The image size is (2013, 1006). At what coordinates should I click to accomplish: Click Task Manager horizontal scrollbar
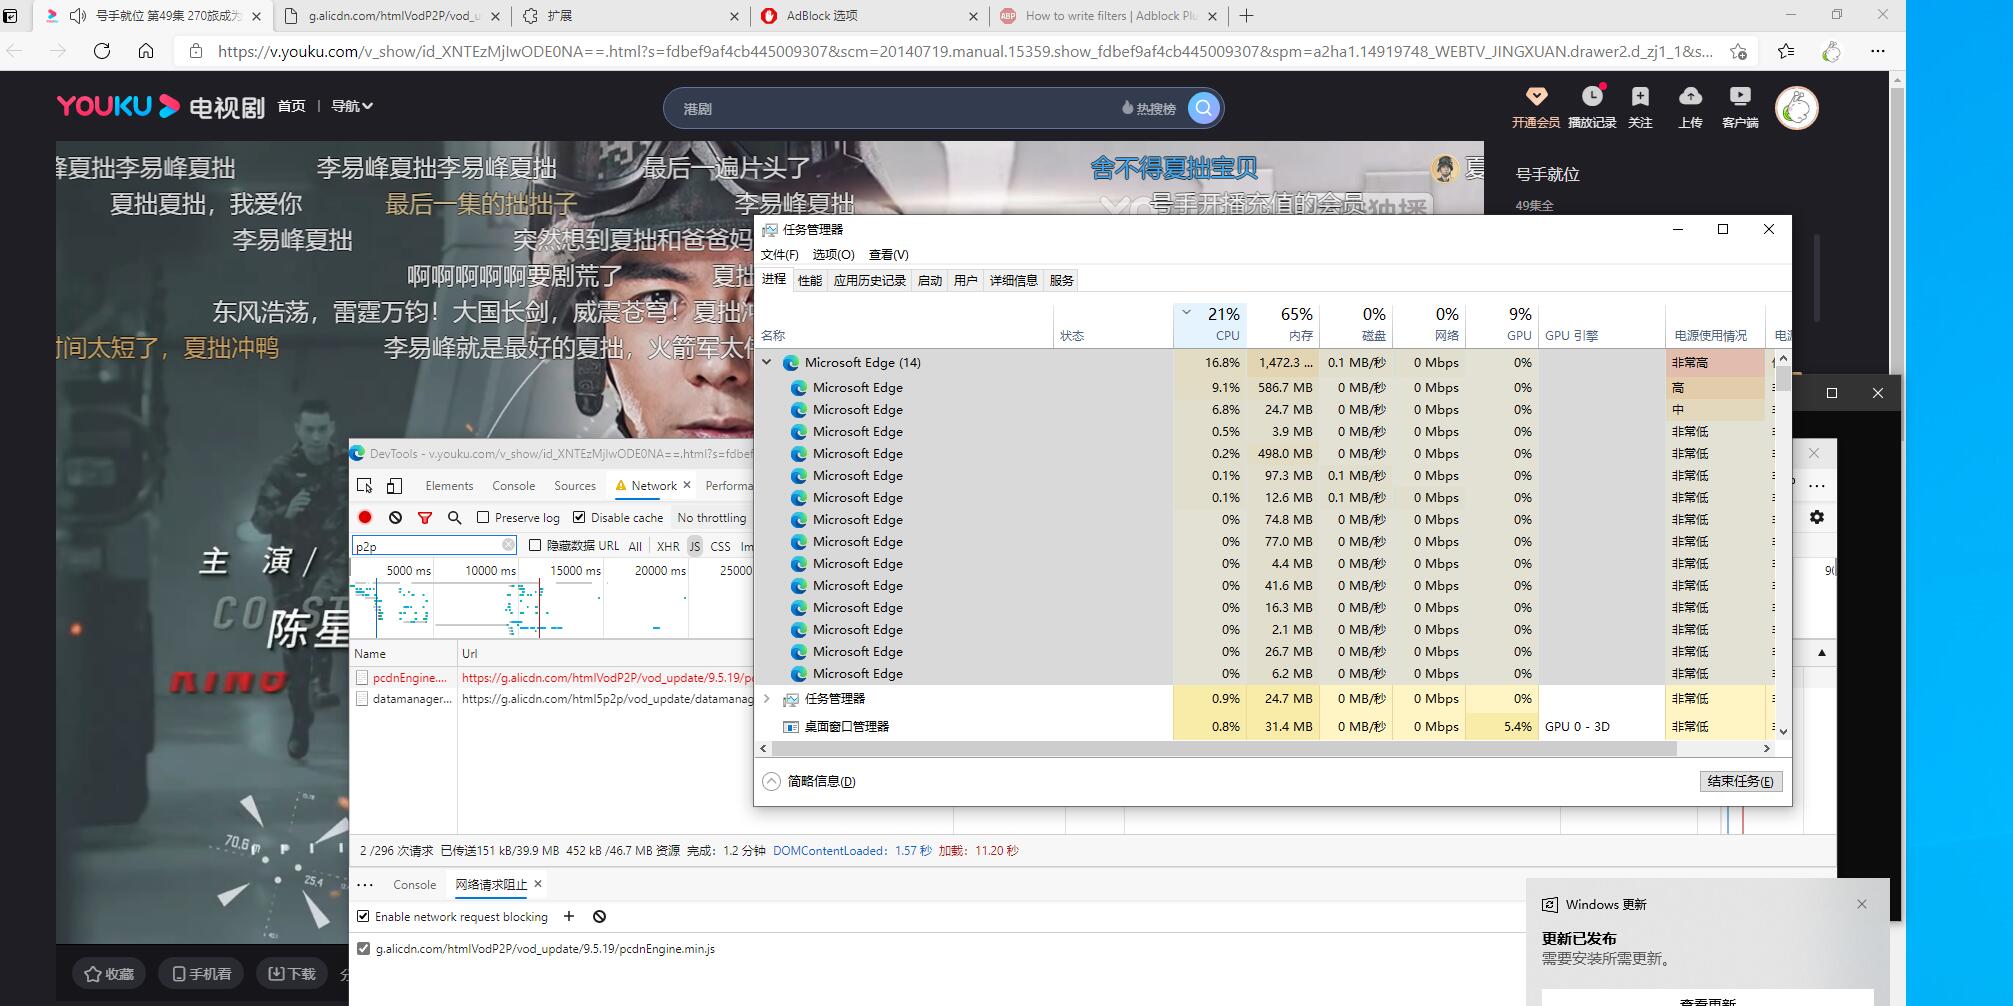[1224, 748]
